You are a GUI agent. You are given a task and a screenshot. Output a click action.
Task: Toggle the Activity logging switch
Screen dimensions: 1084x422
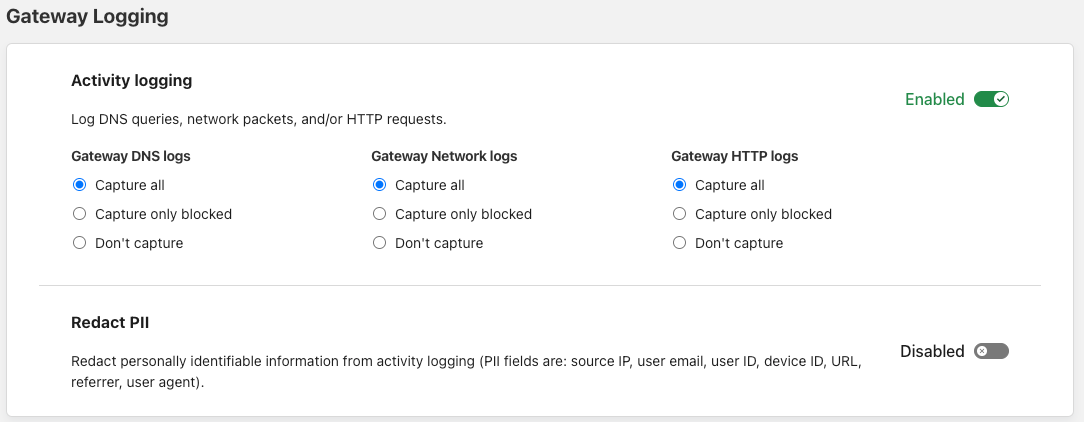click(x=991, y=99)
